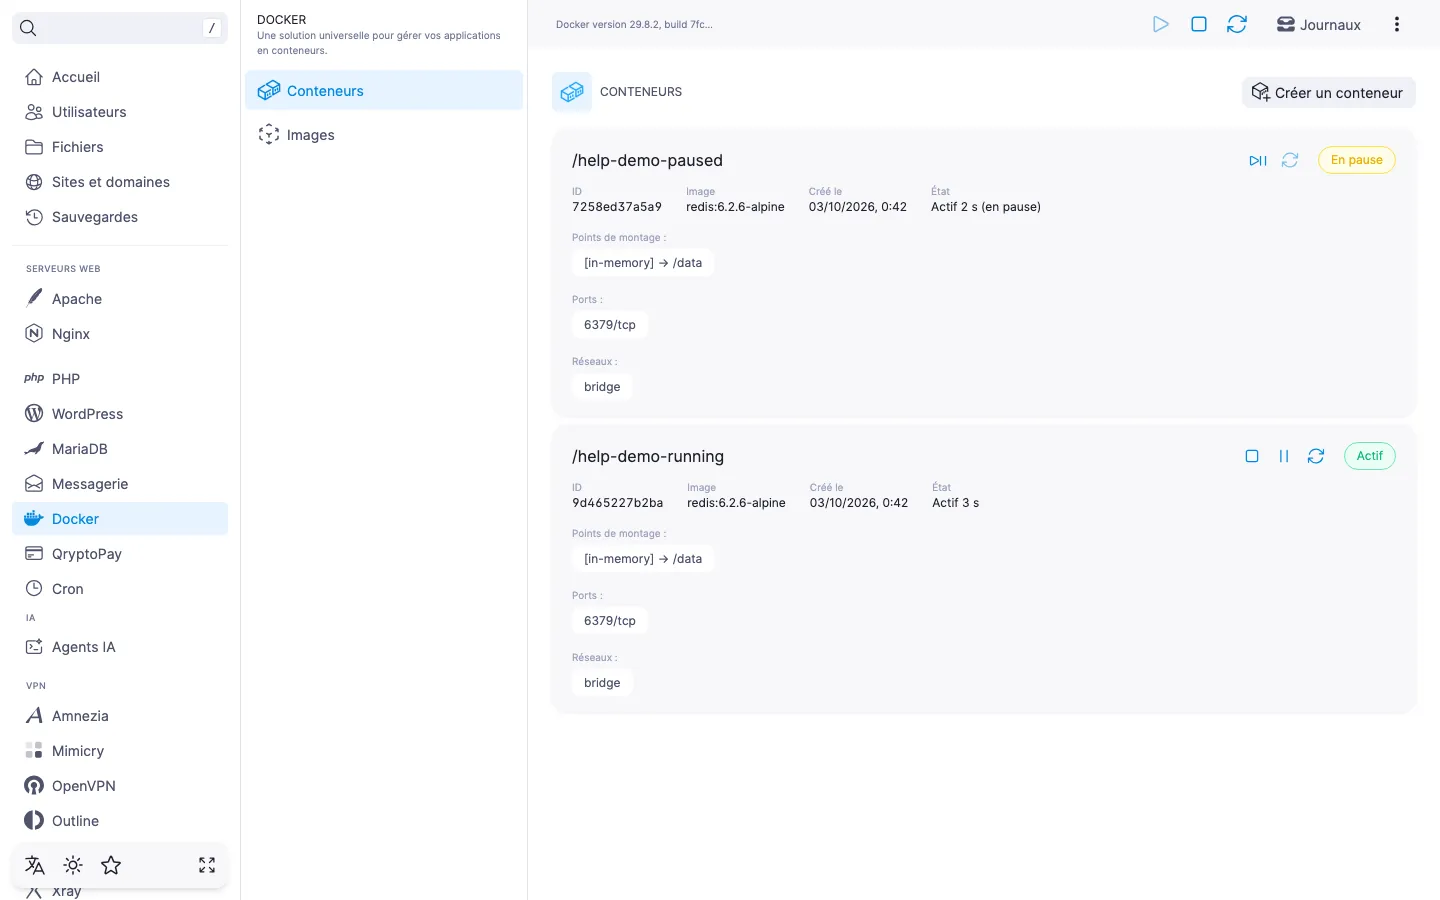Go to Messagerie mail section
Viewport: 1440px width, 900px height.
click(120, 484)
